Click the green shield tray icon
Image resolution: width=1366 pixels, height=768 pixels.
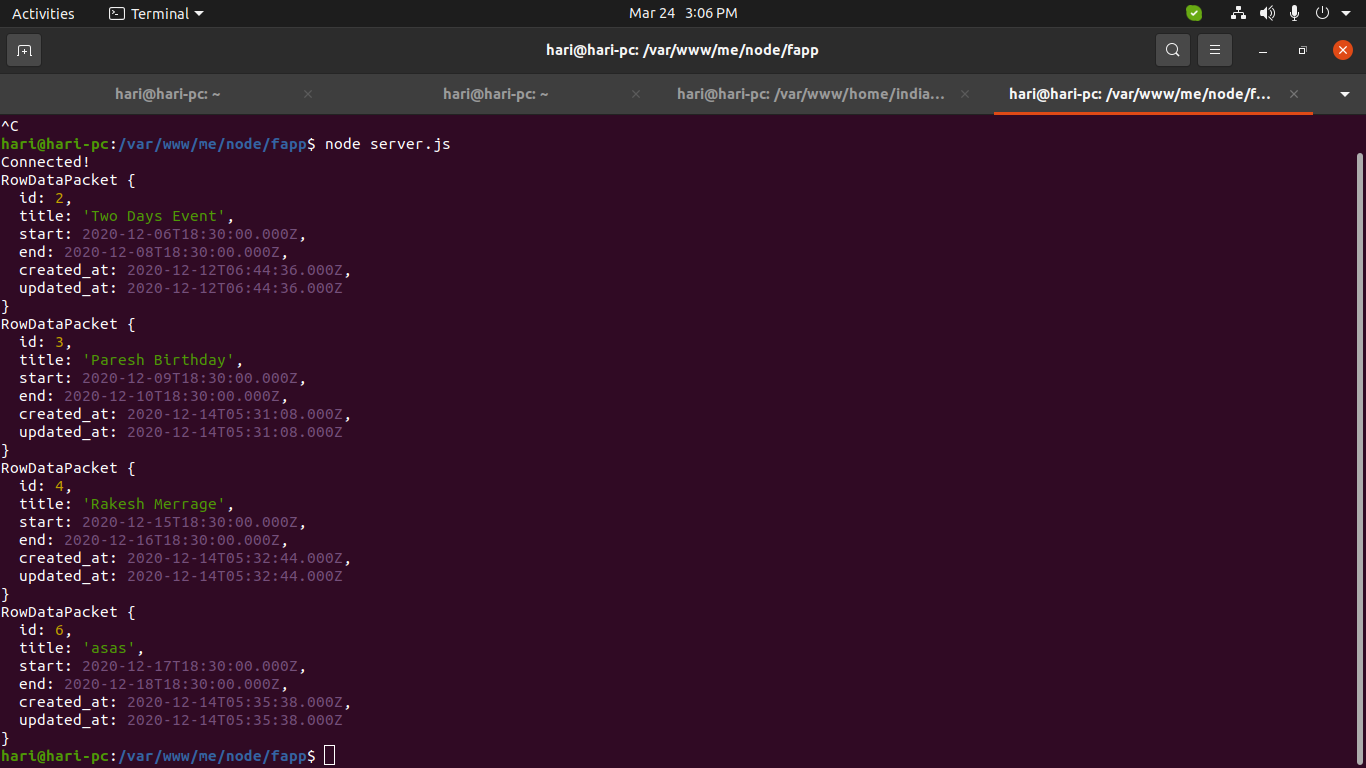coord(1194,13)
